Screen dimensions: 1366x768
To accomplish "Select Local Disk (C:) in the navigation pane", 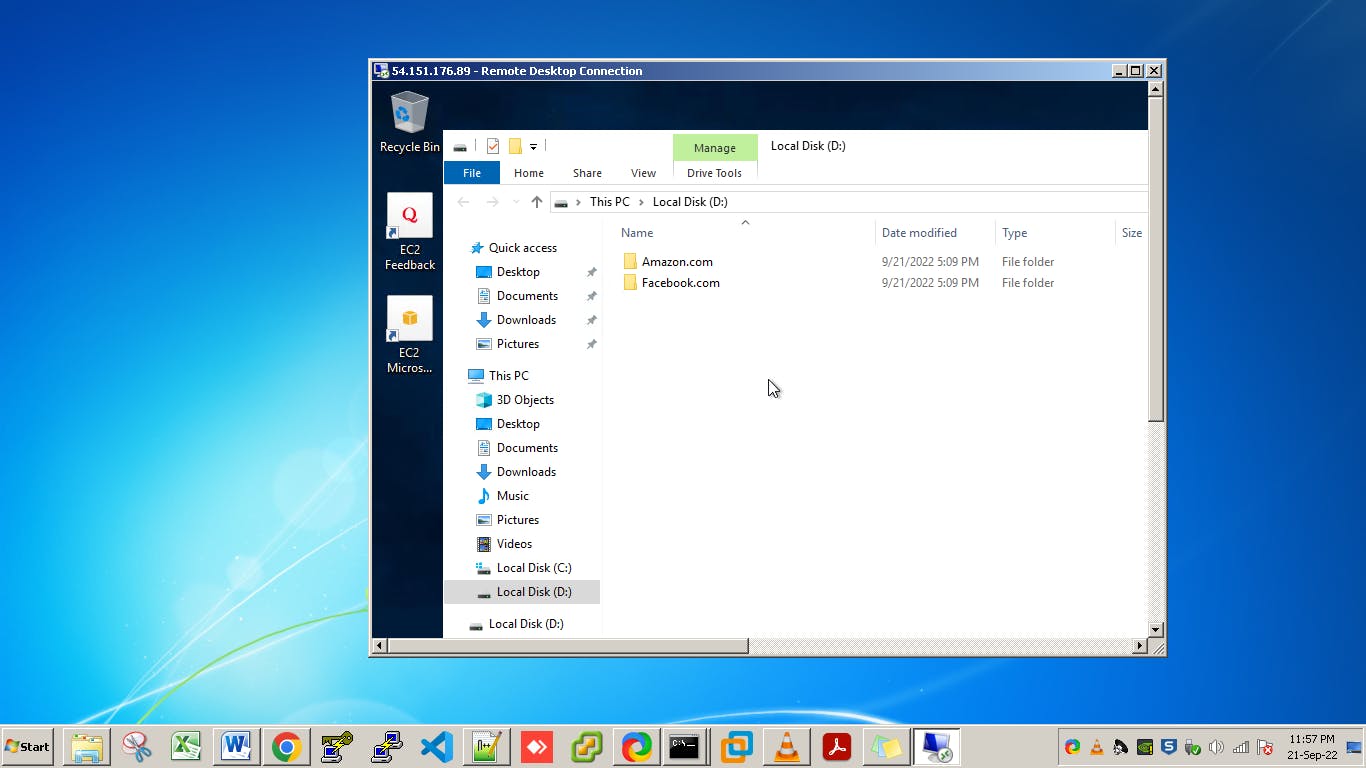I will (x=534, y=568).
